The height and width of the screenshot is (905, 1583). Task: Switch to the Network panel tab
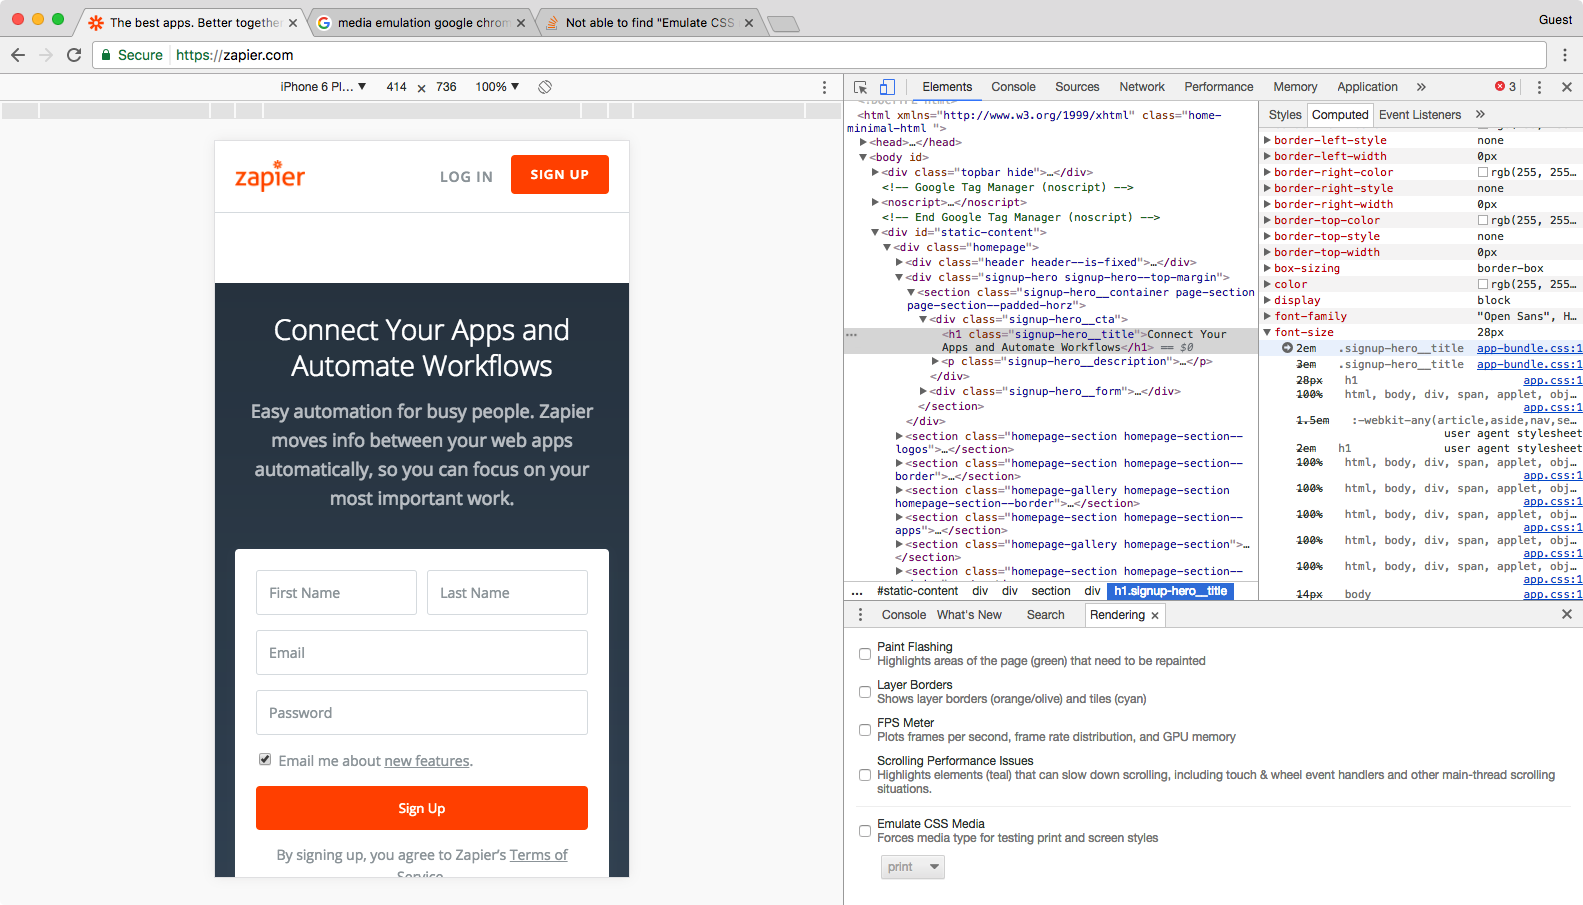pos(1142,87)
